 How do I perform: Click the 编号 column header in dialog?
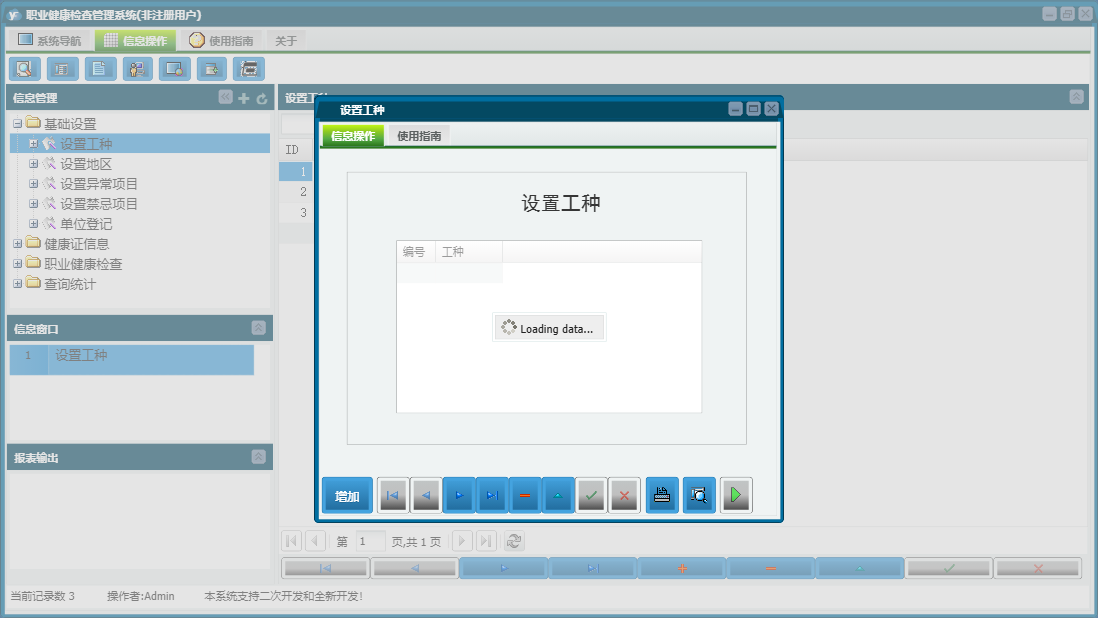(416, 252)
